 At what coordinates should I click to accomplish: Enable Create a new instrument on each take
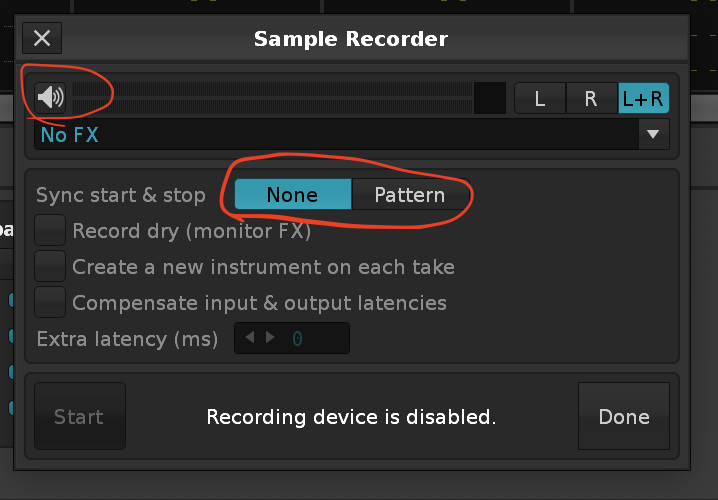click(x=50, y=266)
